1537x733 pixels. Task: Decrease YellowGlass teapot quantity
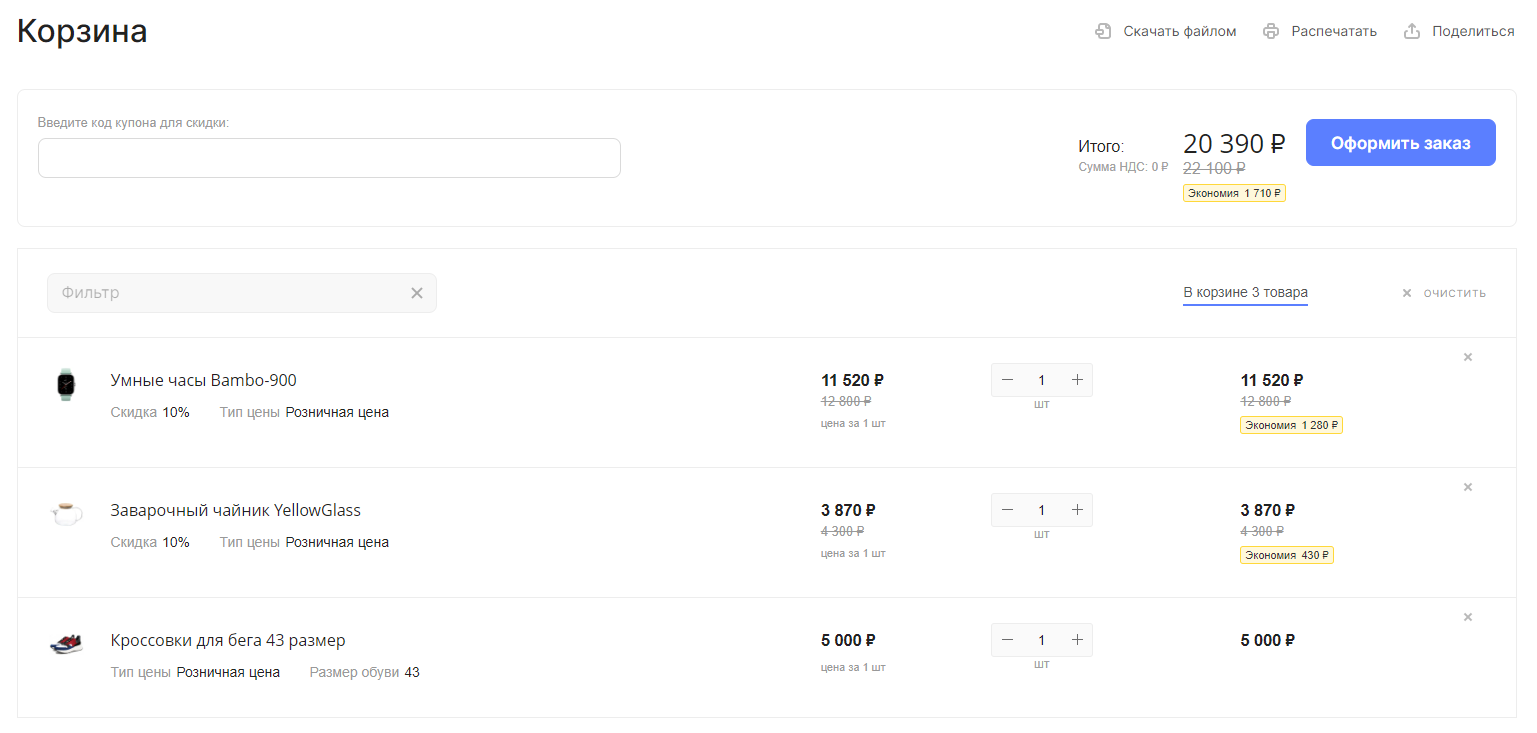coord(1007,510)
